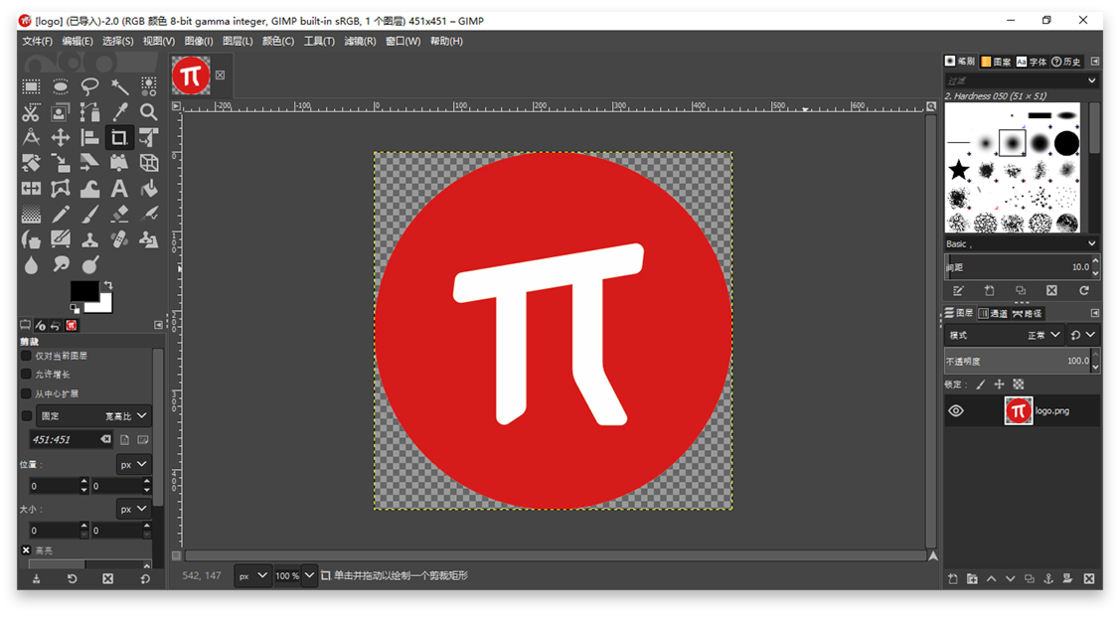Viewport: 1120px width, 617px height.
Task: Select the Color Picker eyedropper tool
Action: tap(119, 112)
